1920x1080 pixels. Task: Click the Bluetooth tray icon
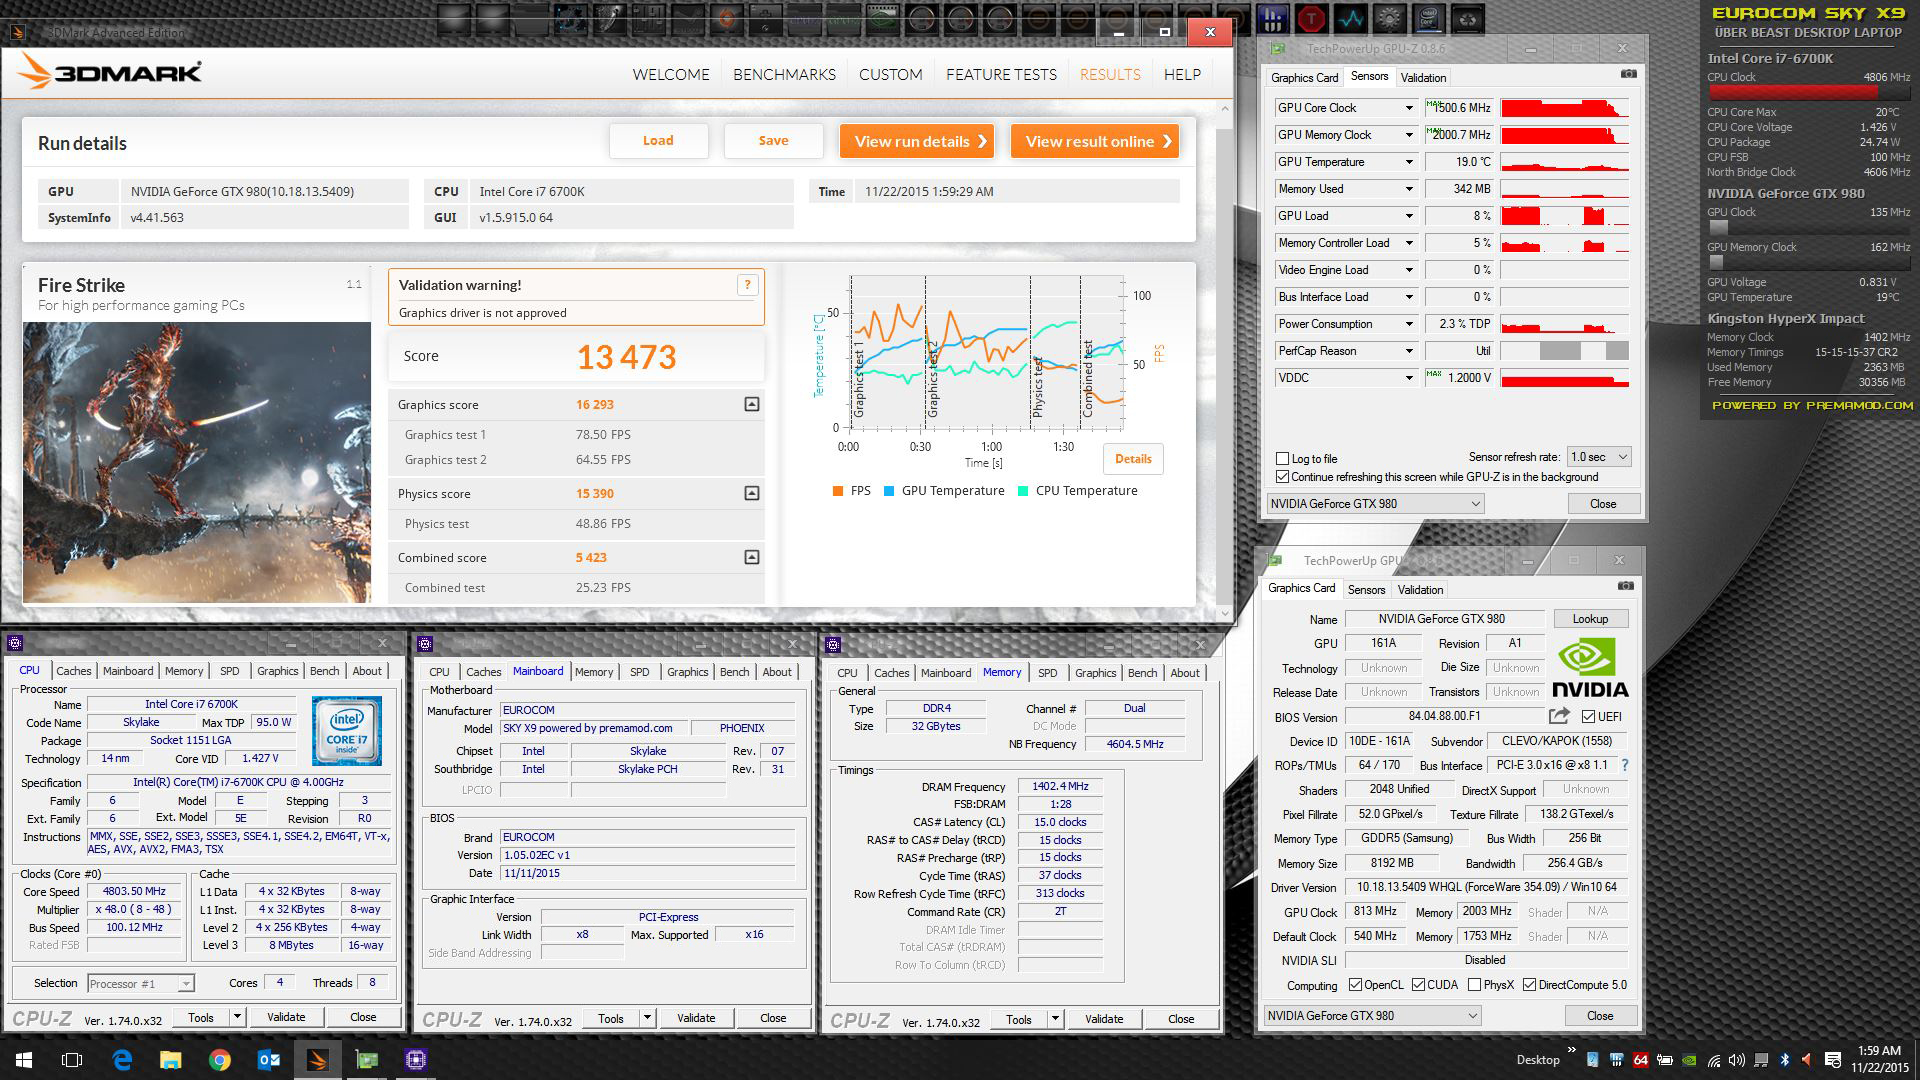click(1784, 1060)
